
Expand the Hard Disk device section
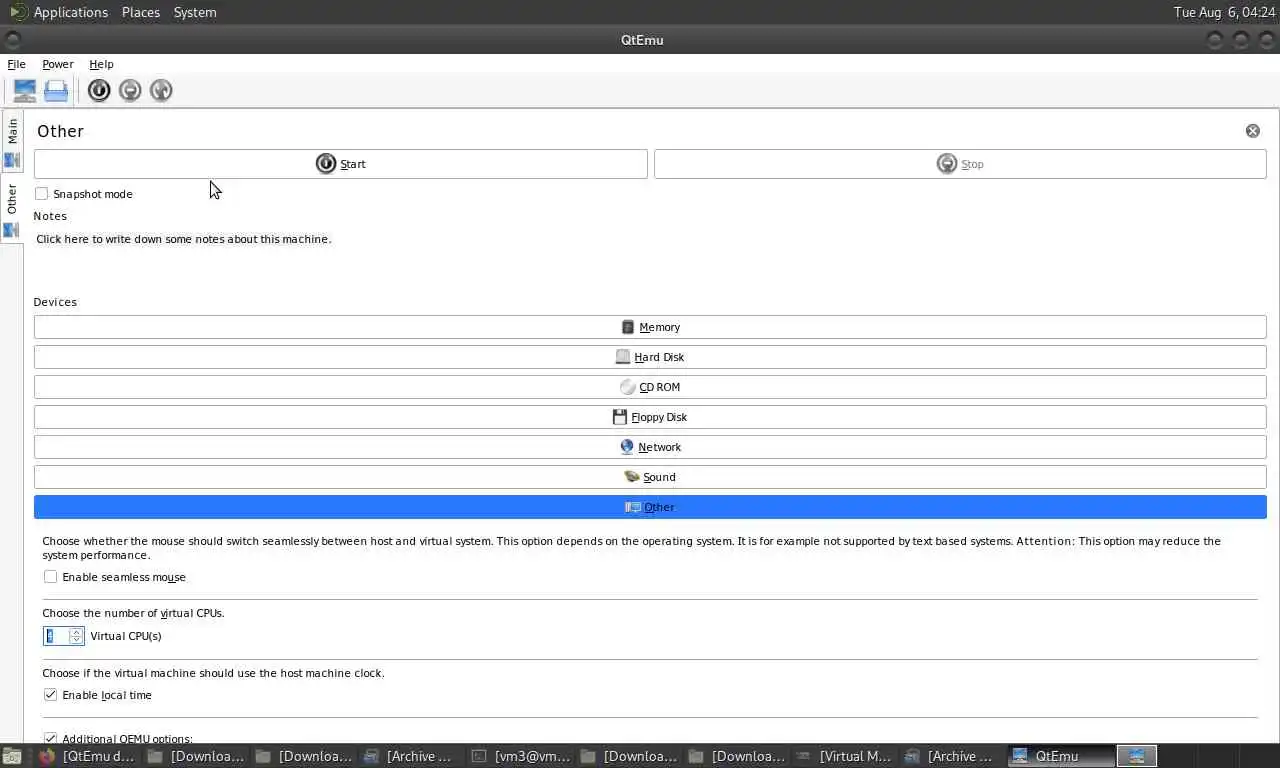[x=650, y=357]
